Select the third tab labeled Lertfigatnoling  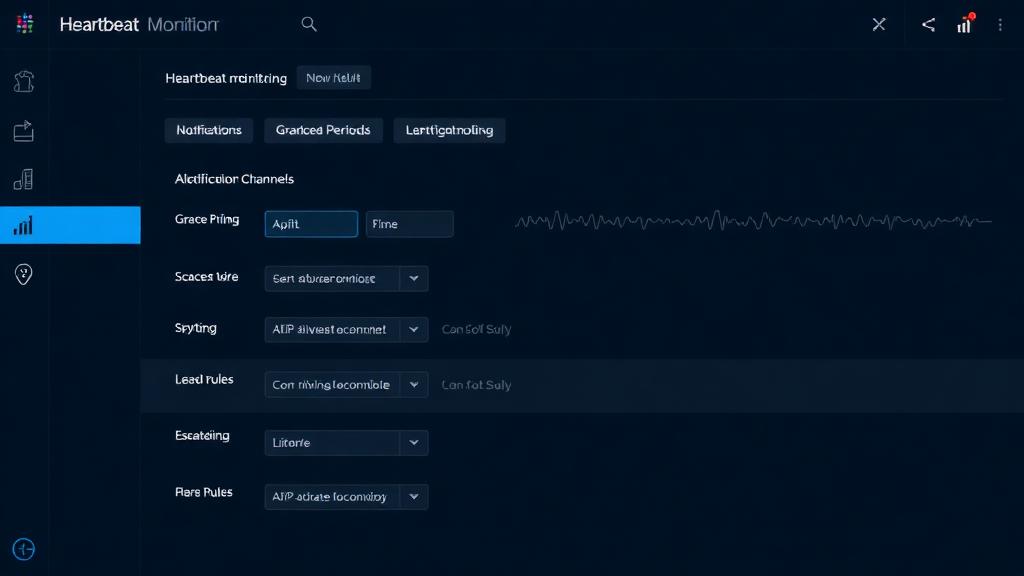pos(449,130)
